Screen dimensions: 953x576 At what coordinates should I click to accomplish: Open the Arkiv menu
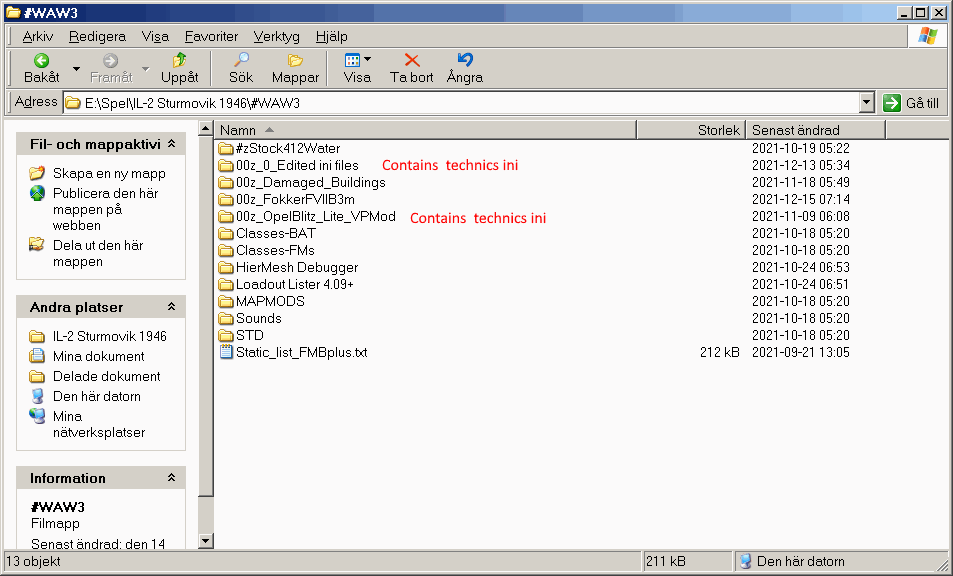(x=38, y=36)
